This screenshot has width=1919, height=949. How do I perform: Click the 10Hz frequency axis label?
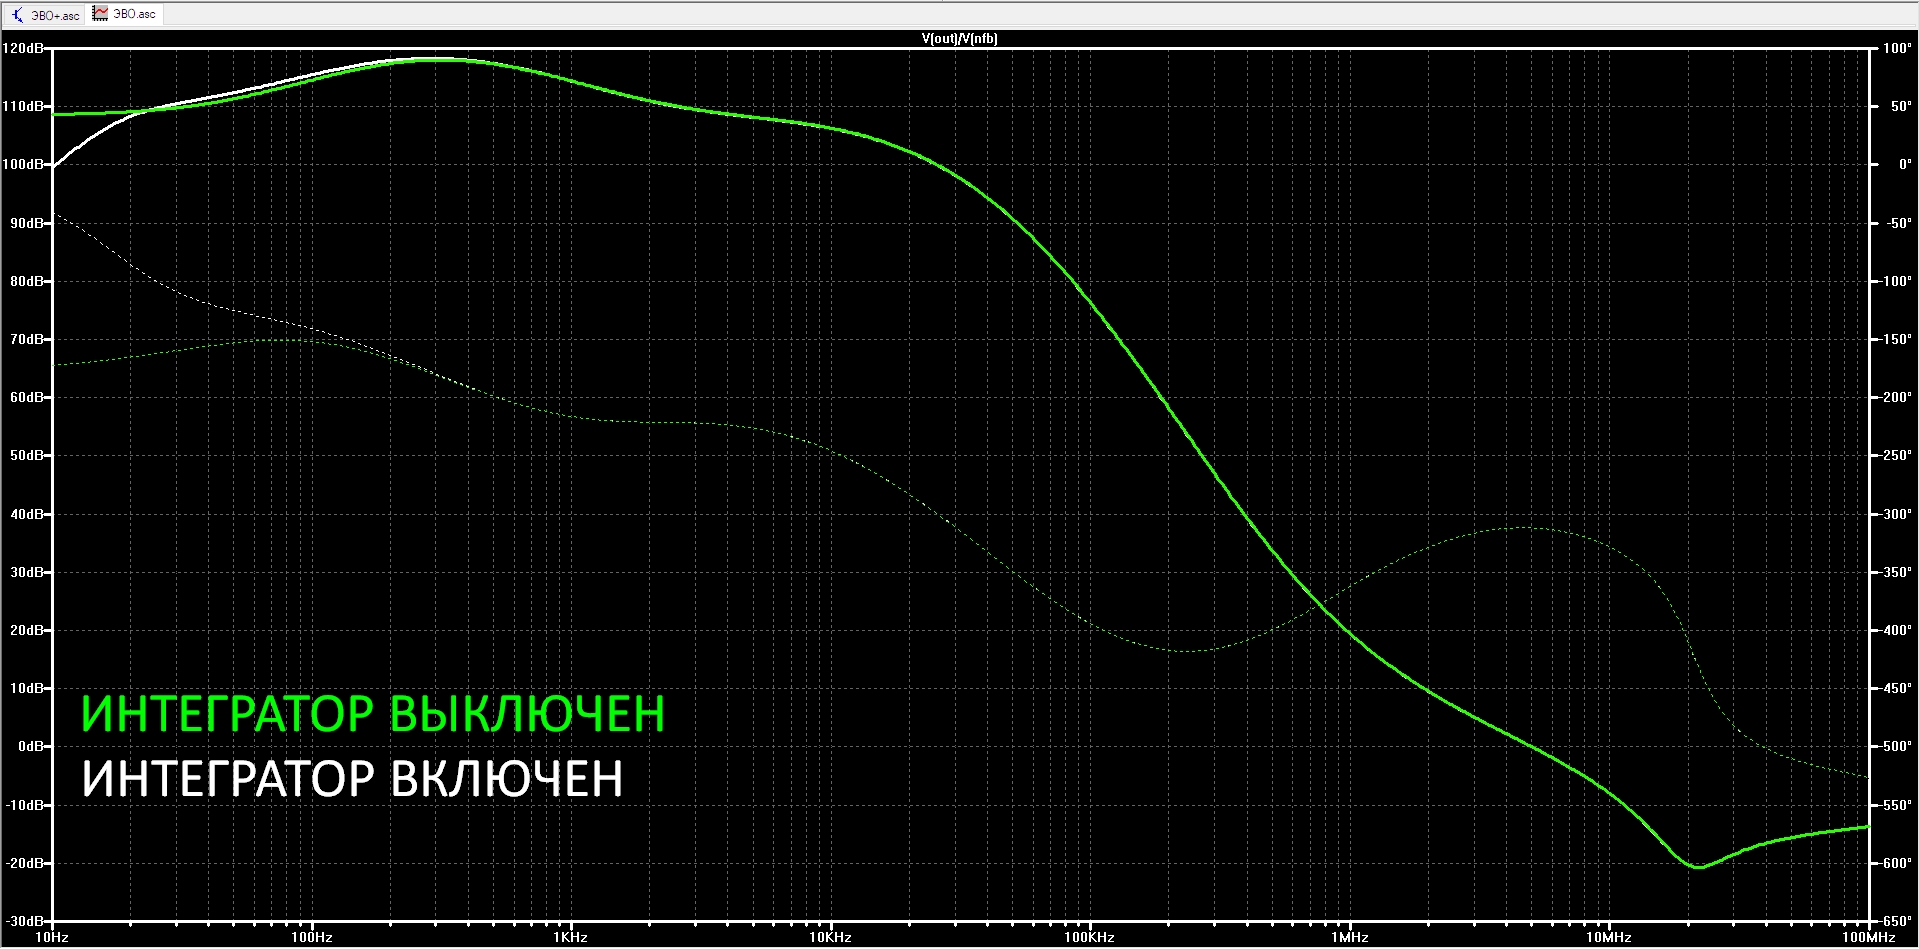pyautogui.click(x=52, y=938)
